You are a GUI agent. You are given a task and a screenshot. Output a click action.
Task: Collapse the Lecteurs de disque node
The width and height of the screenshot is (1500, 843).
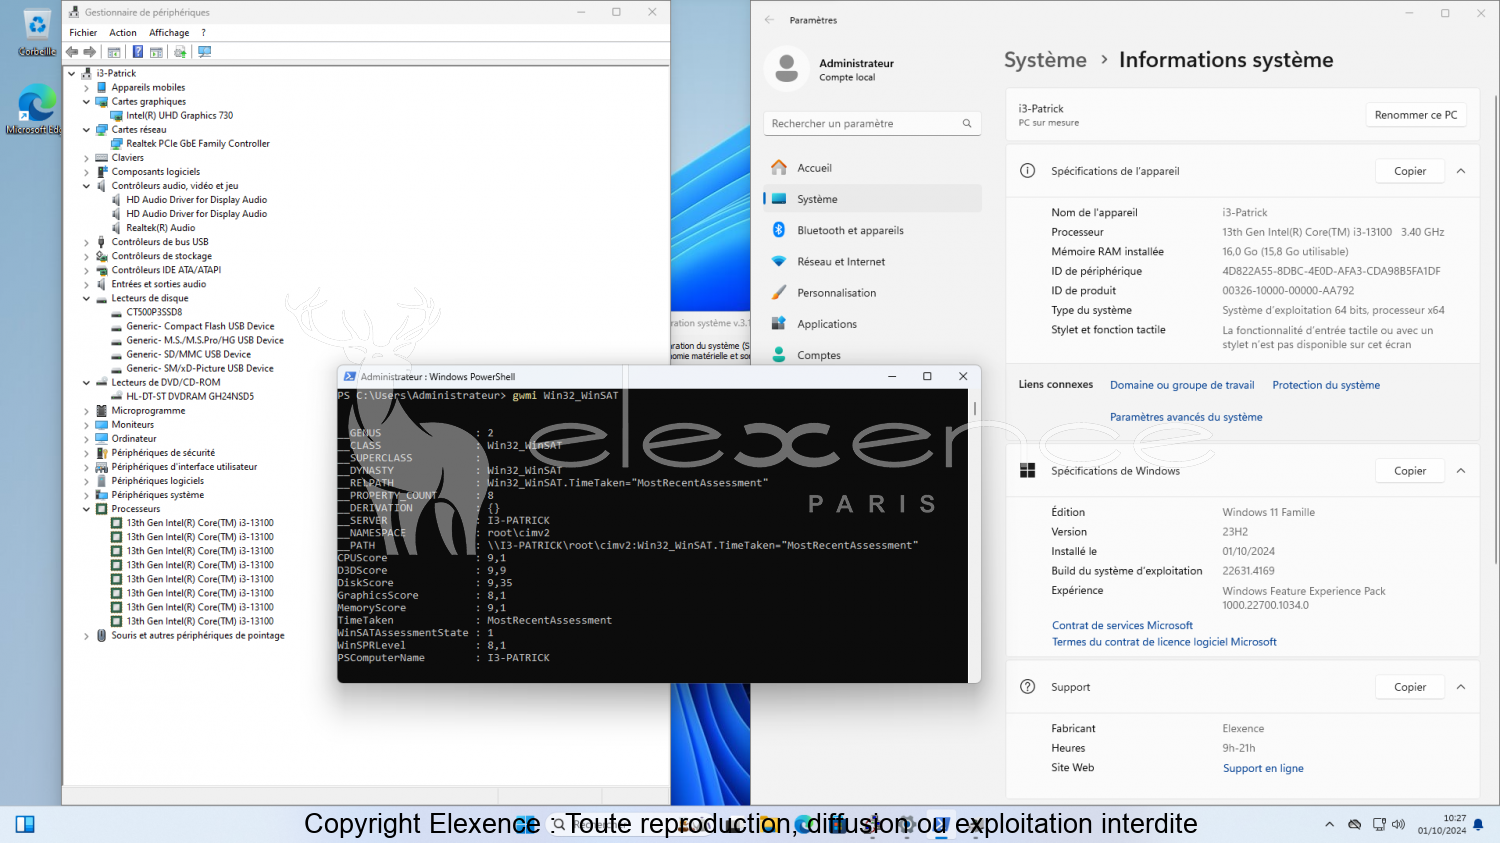click(86, 298)
